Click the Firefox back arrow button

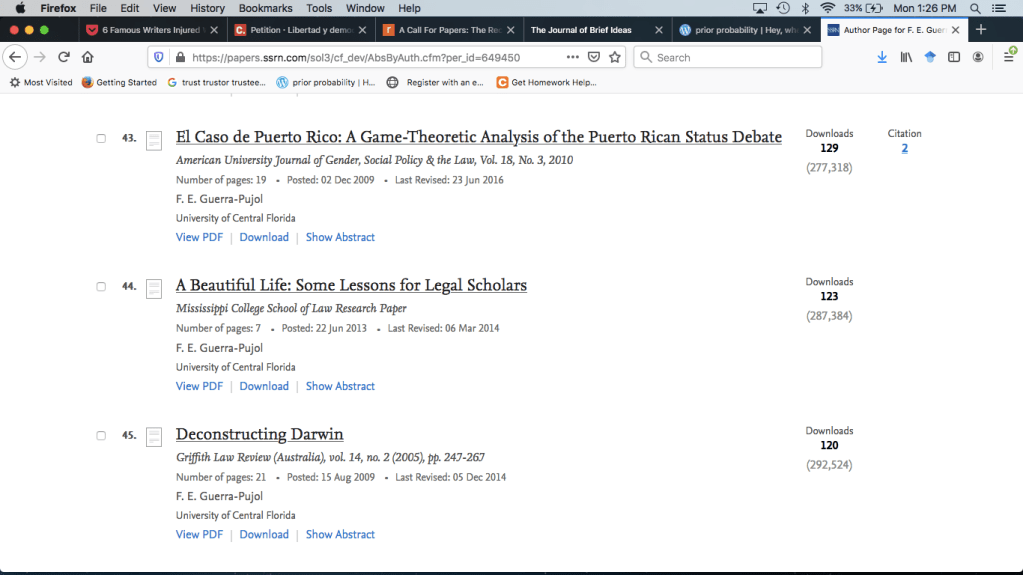coord(15,57)
